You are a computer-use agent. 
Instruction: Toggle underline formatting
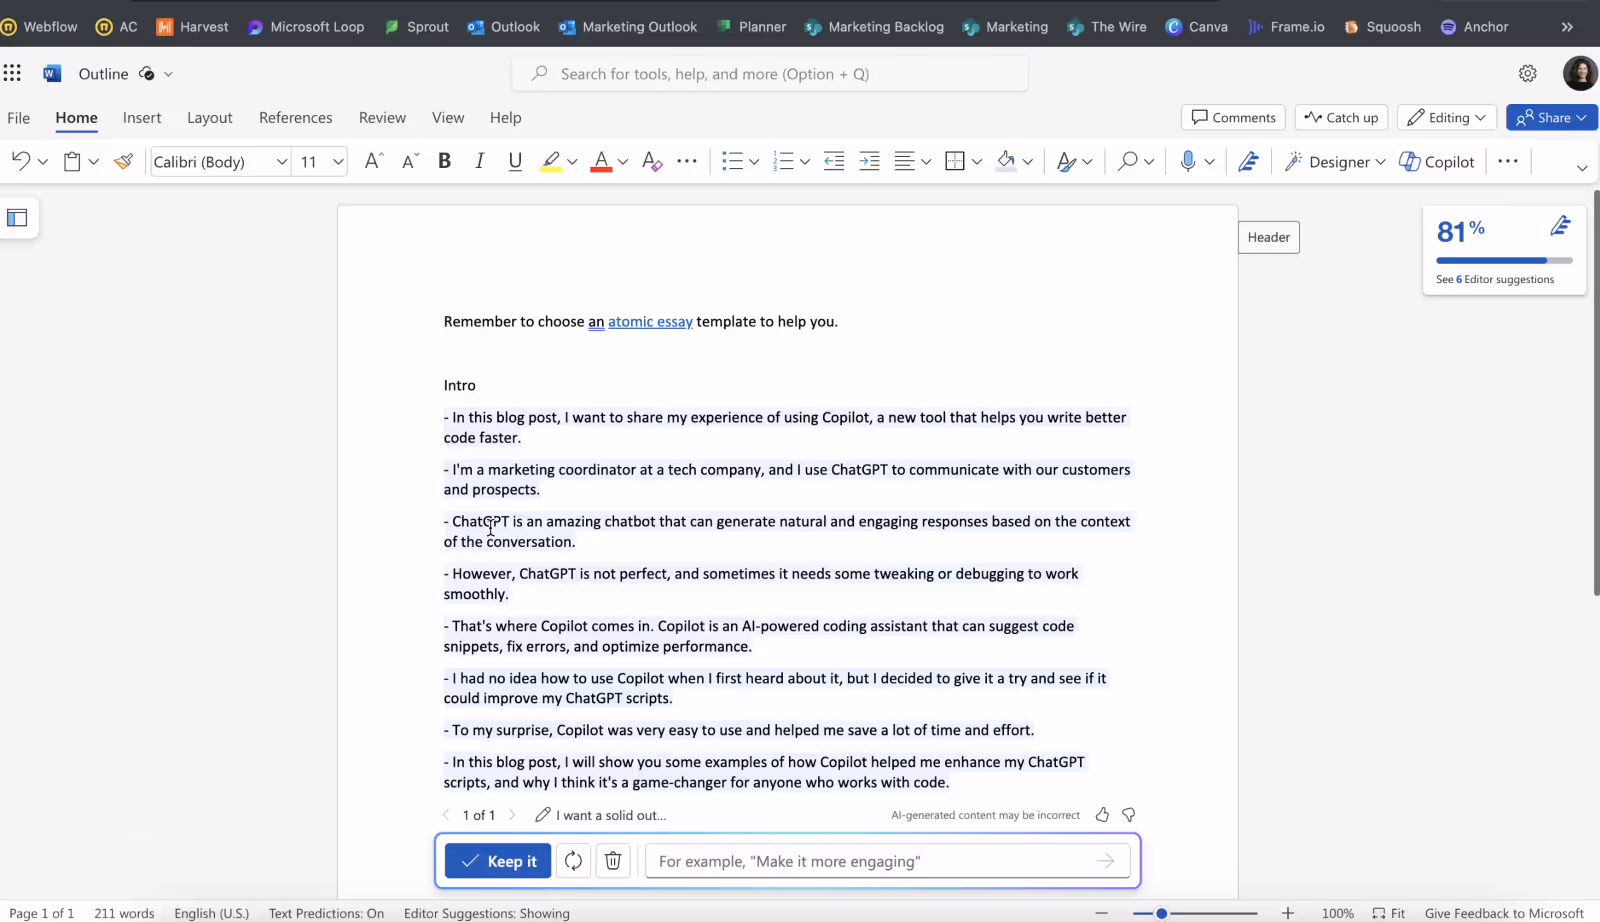[515, 161]
